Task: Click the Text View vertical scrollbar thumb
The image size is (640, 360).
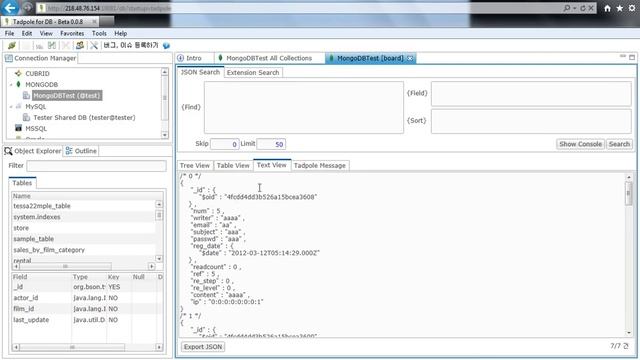Action: point(629,194)
